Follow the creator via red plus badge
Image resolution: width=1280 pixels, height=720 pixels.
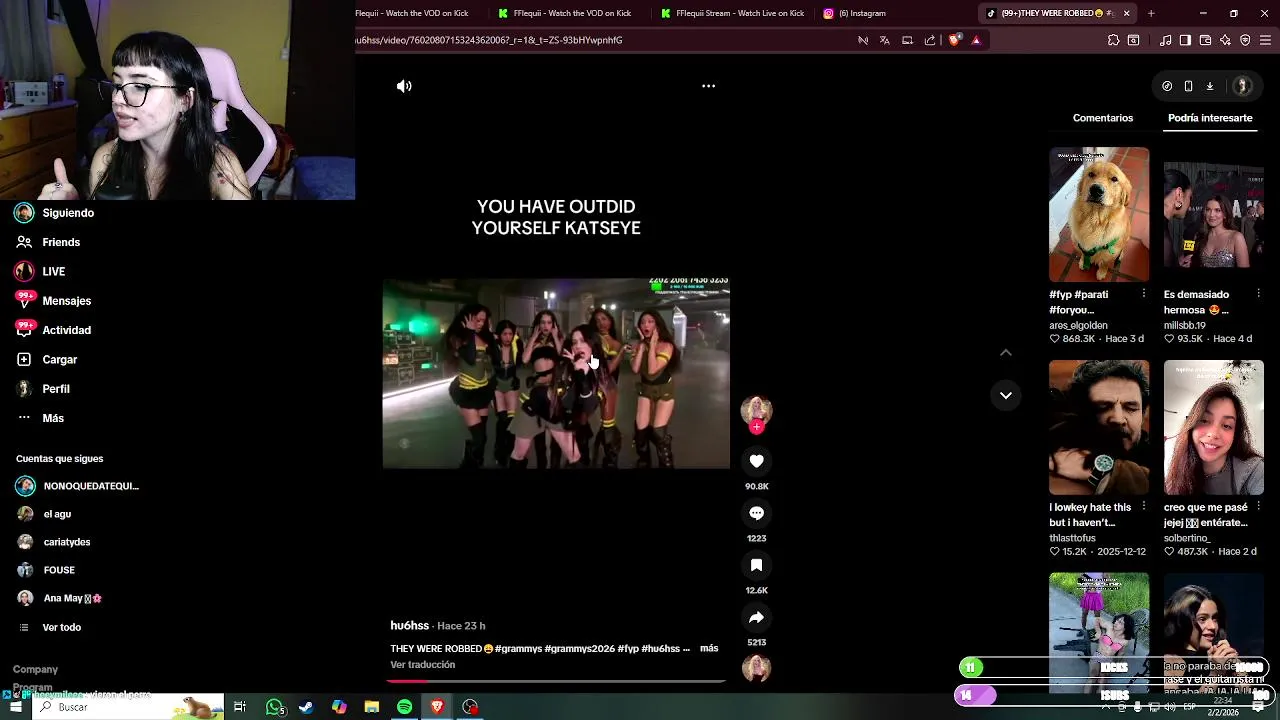coord(756,427)
